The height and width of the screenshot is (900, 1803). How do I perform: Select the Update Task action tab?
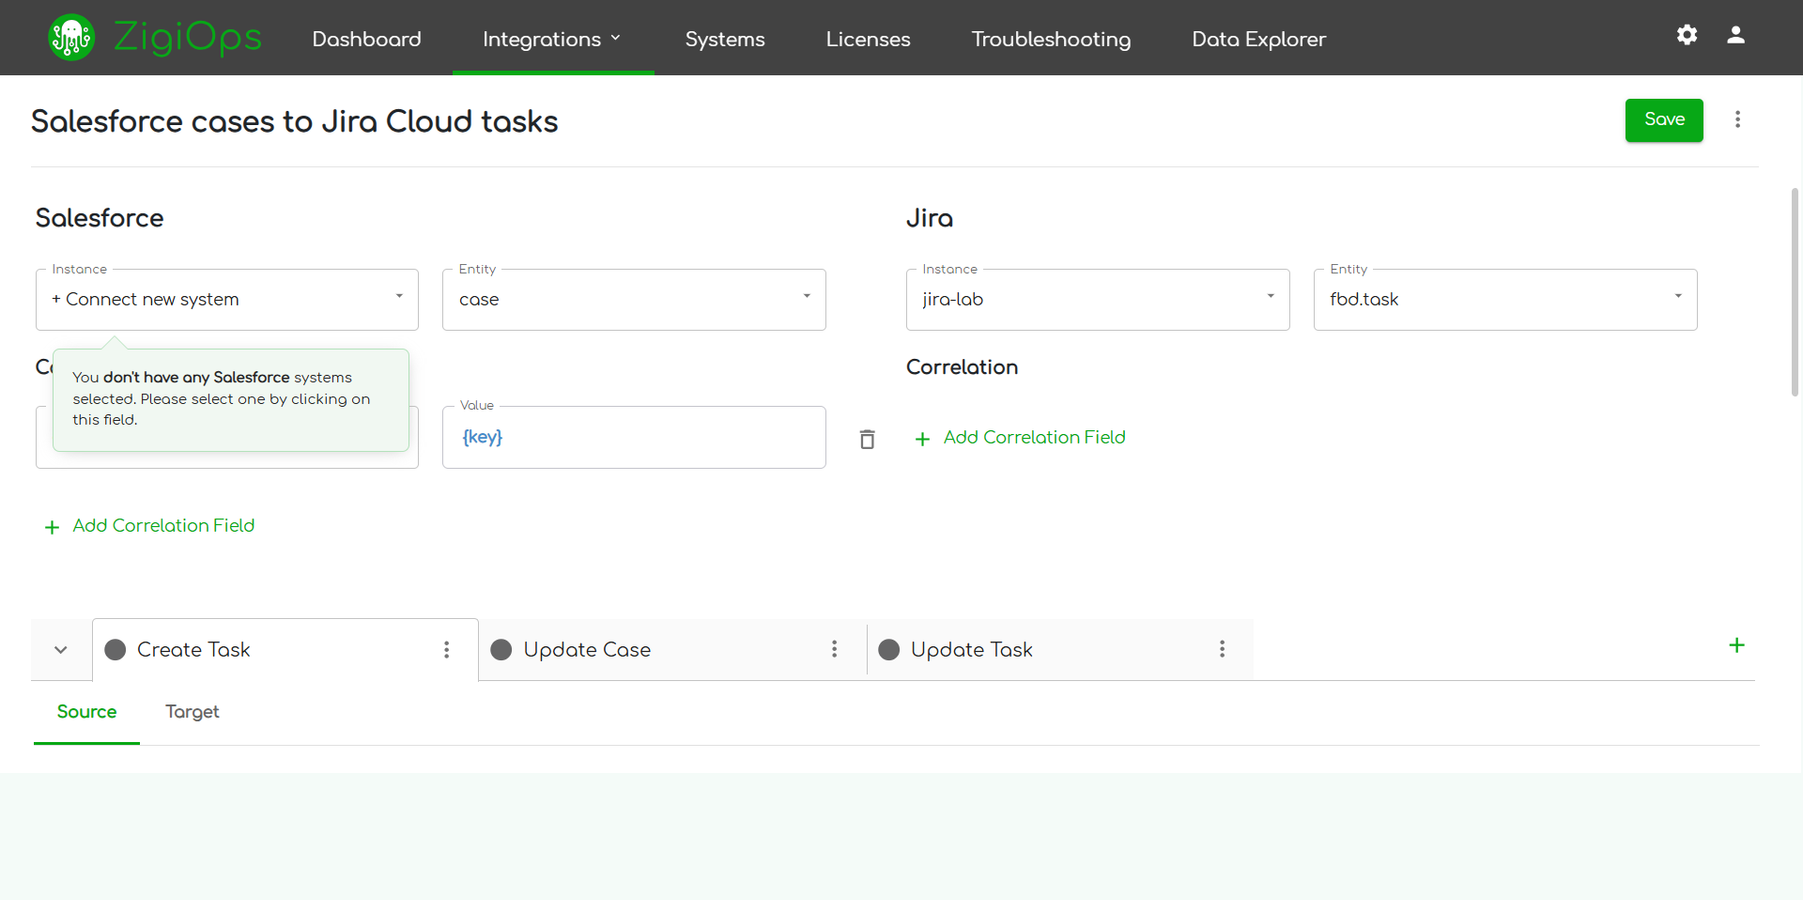click(1060, 650)
